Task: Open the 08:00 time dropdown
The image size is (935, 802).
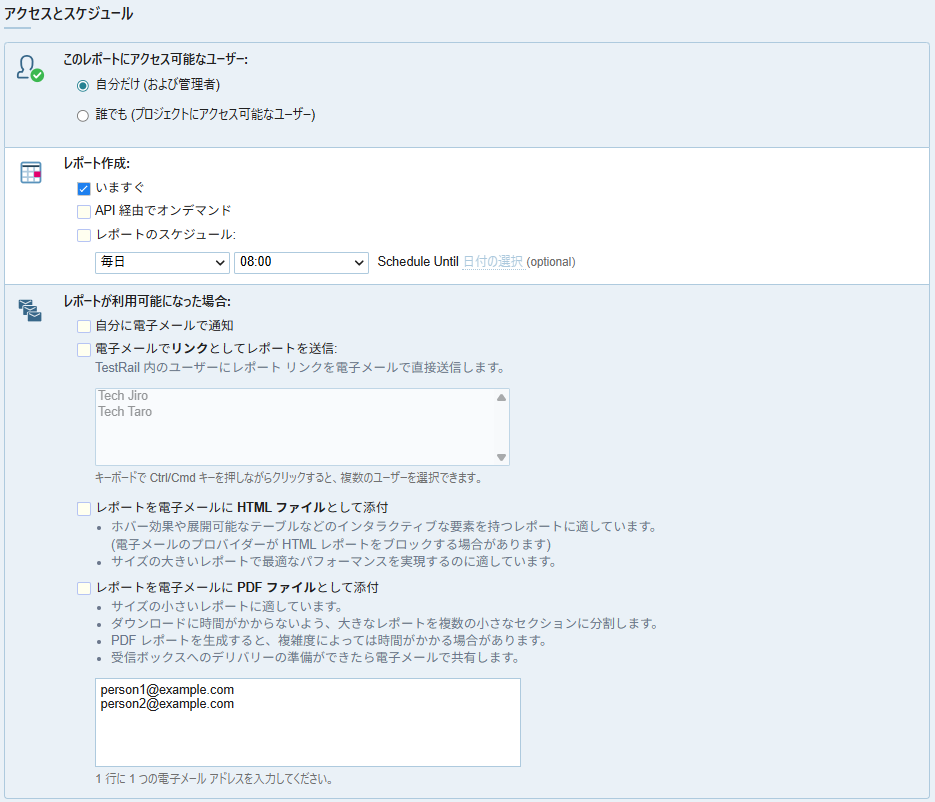Action: click(x=301, y=262)
